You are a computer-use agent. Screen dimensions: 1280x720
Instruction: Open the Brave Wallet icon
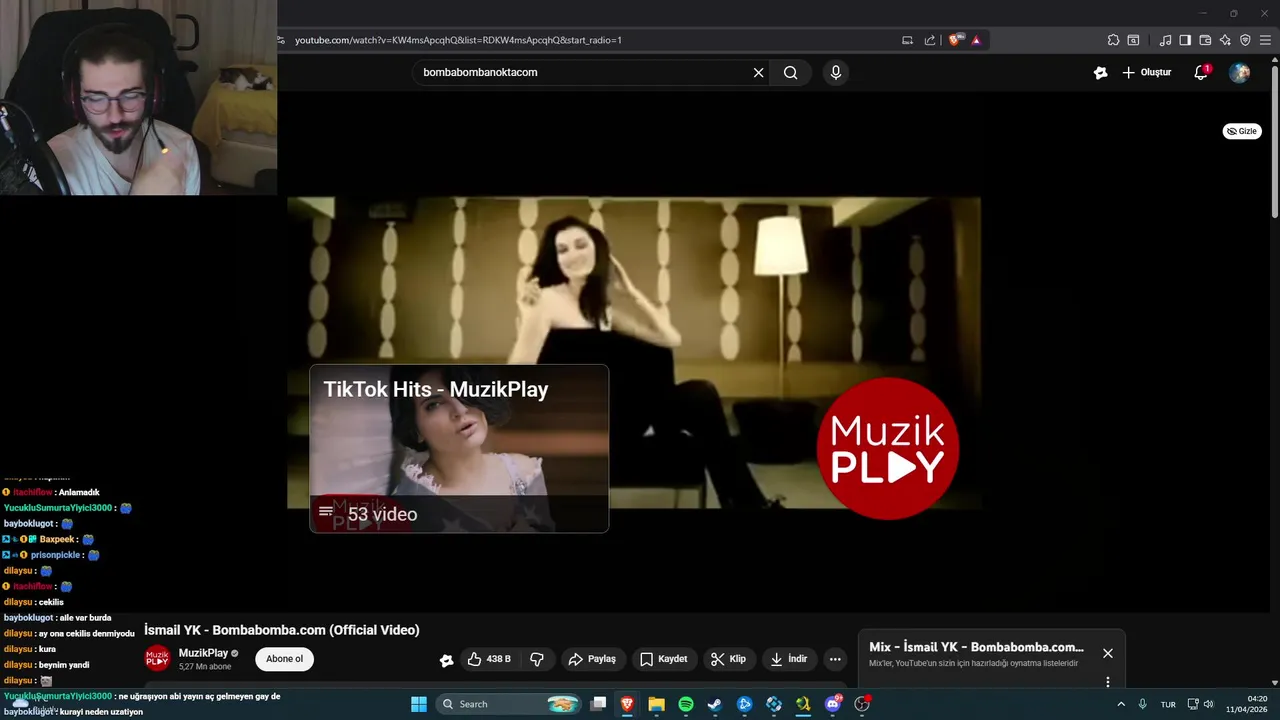tap(1205, 40)
